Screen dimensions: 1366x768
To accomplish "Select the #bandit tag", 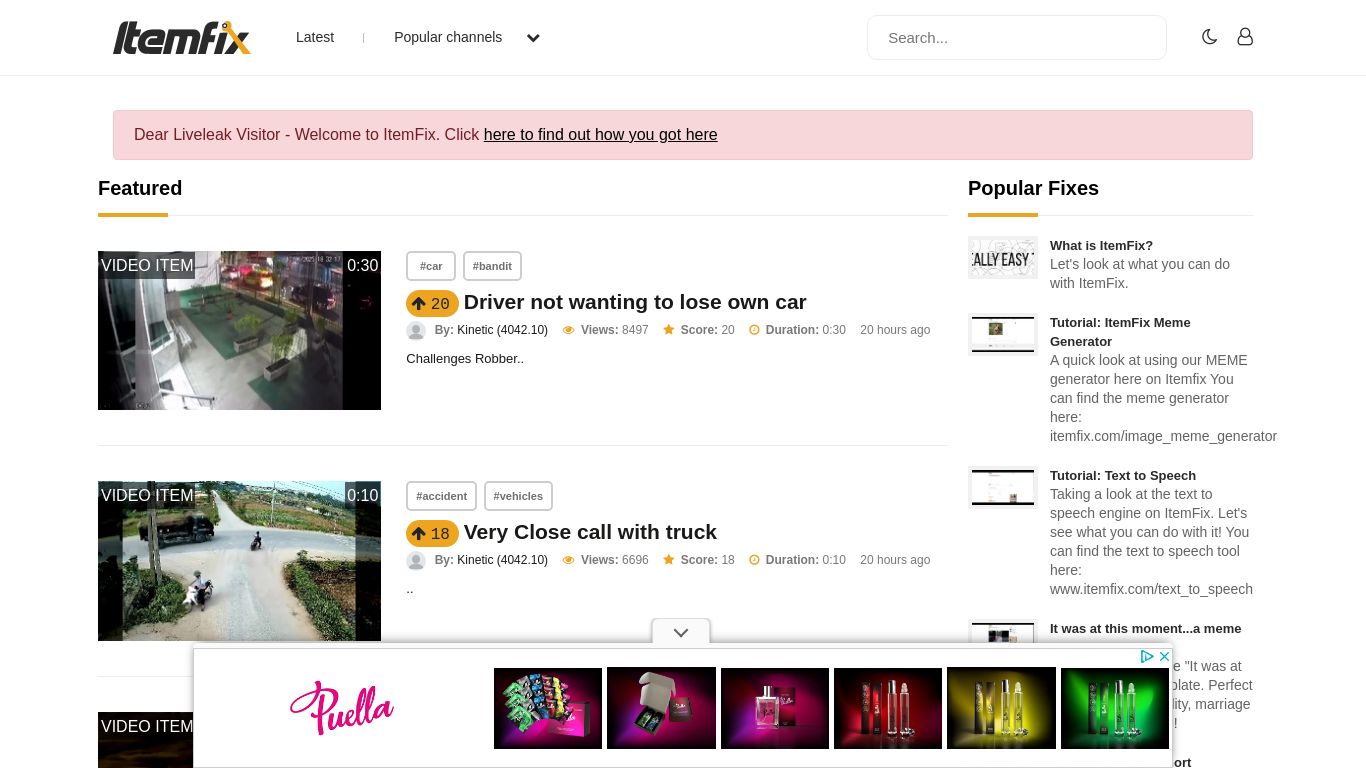I will 492,266.
